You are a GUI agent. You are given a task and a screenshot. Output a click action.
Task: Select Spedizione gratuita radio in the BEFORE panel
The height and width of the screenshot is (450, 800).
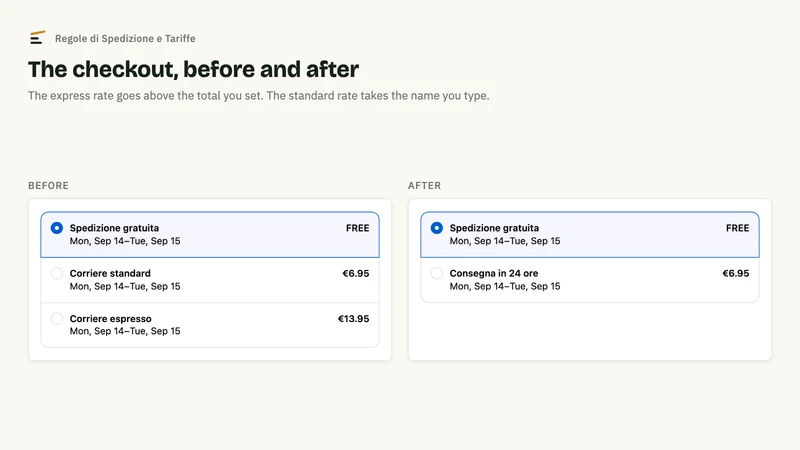57,228
